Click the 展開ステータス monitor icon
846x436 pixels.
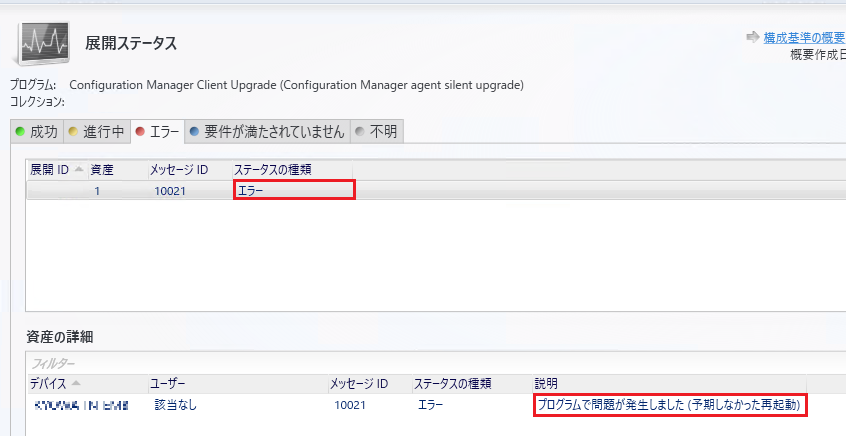43,43
